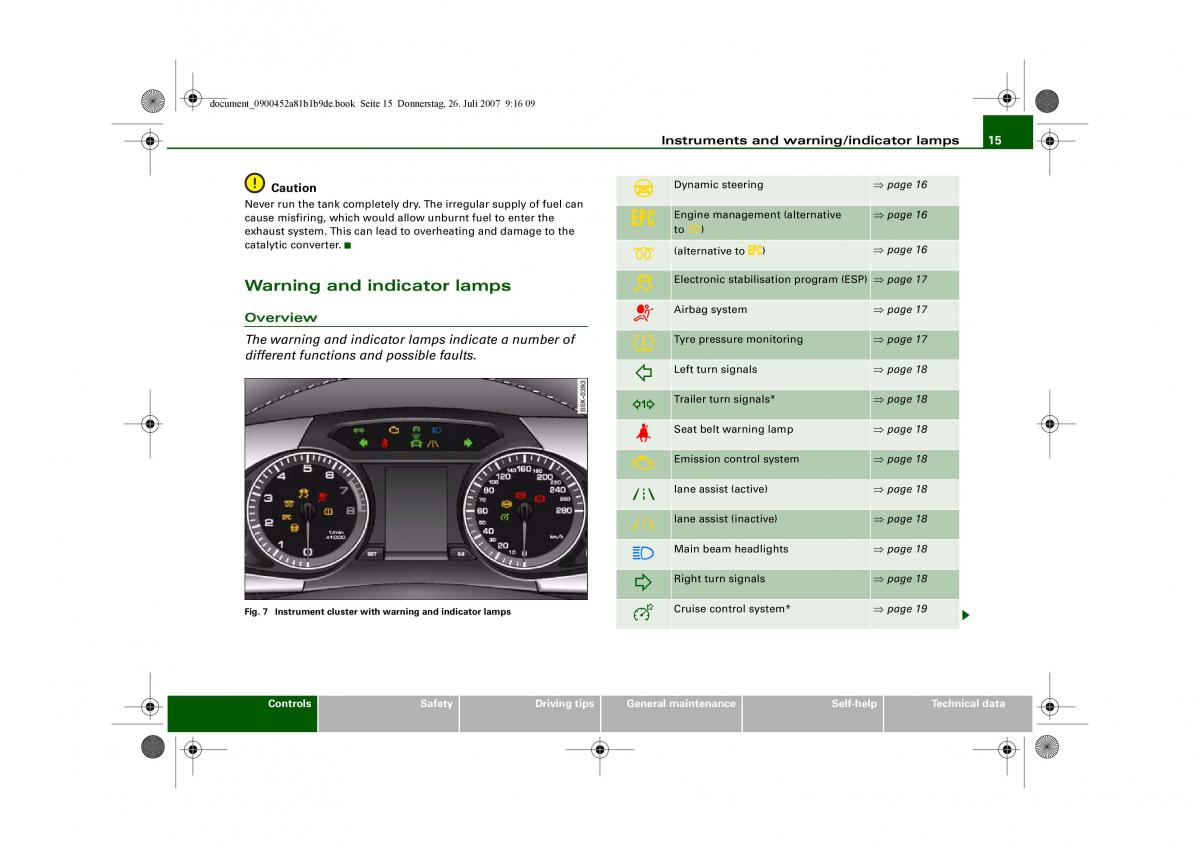Follow page 18 link for Seat belt warning

tap(900, 430)
